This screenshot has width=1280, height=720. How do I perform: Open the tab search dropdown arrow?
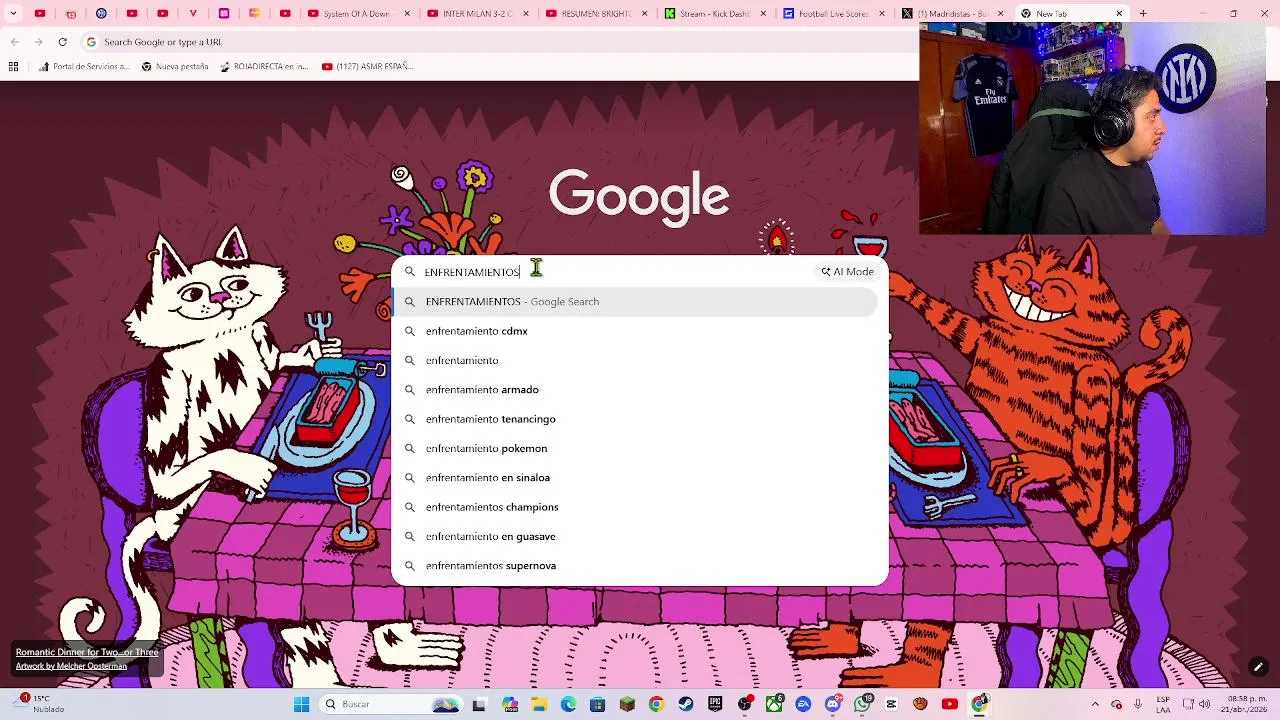[13, 14]
